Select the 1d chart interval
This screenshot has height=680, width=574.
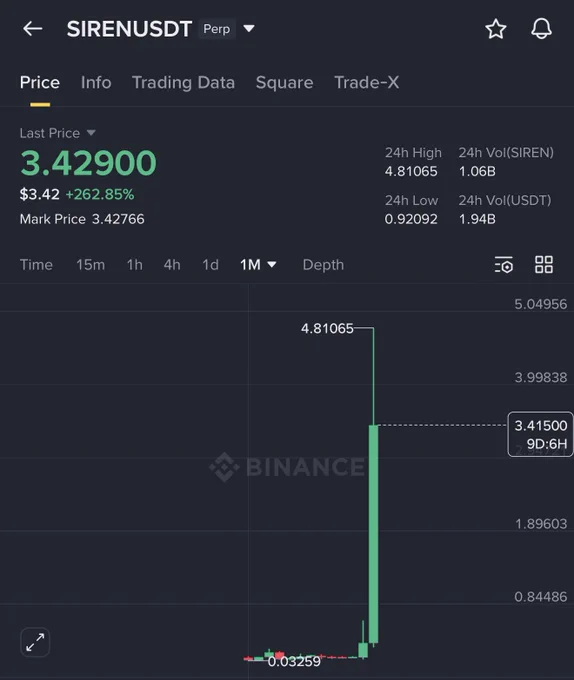[x=210, y=265]
